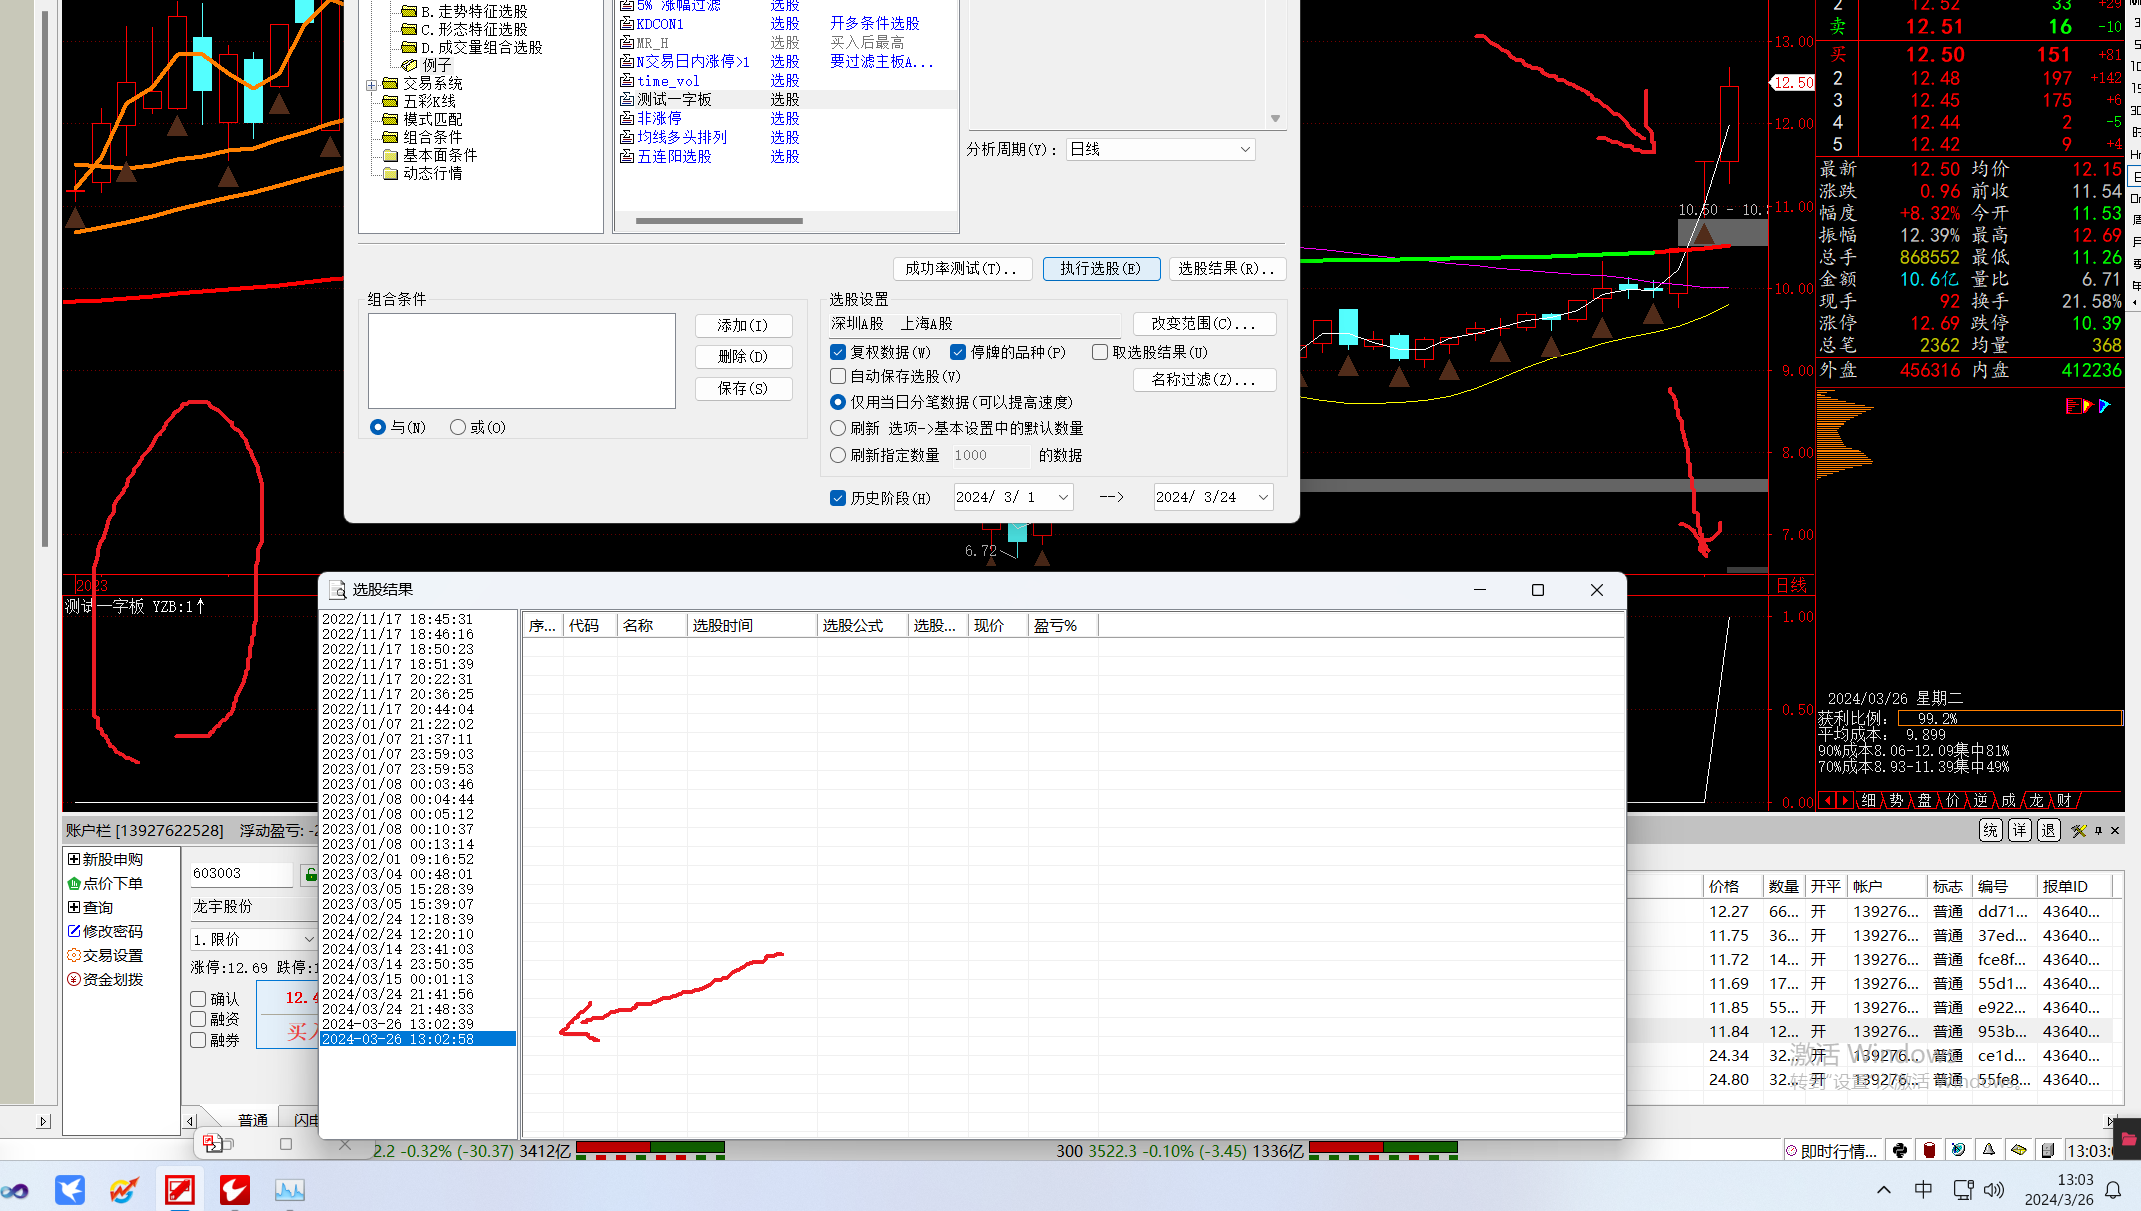Switch to the 细 tab under chart panel
This screenshot has width=2141, height=1211.
[1868, 800]
